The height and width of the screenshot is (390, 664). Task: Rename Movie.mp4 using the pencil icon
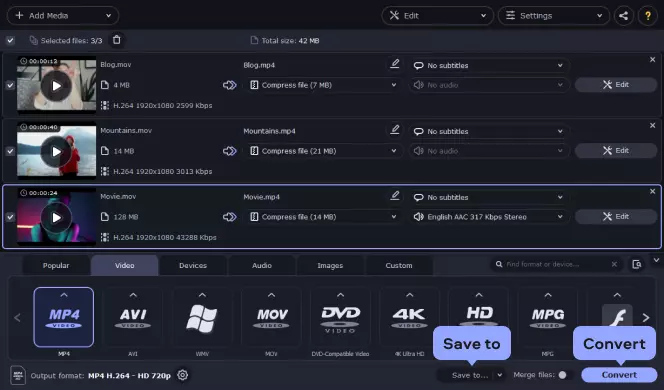click(x=395, y=196)
